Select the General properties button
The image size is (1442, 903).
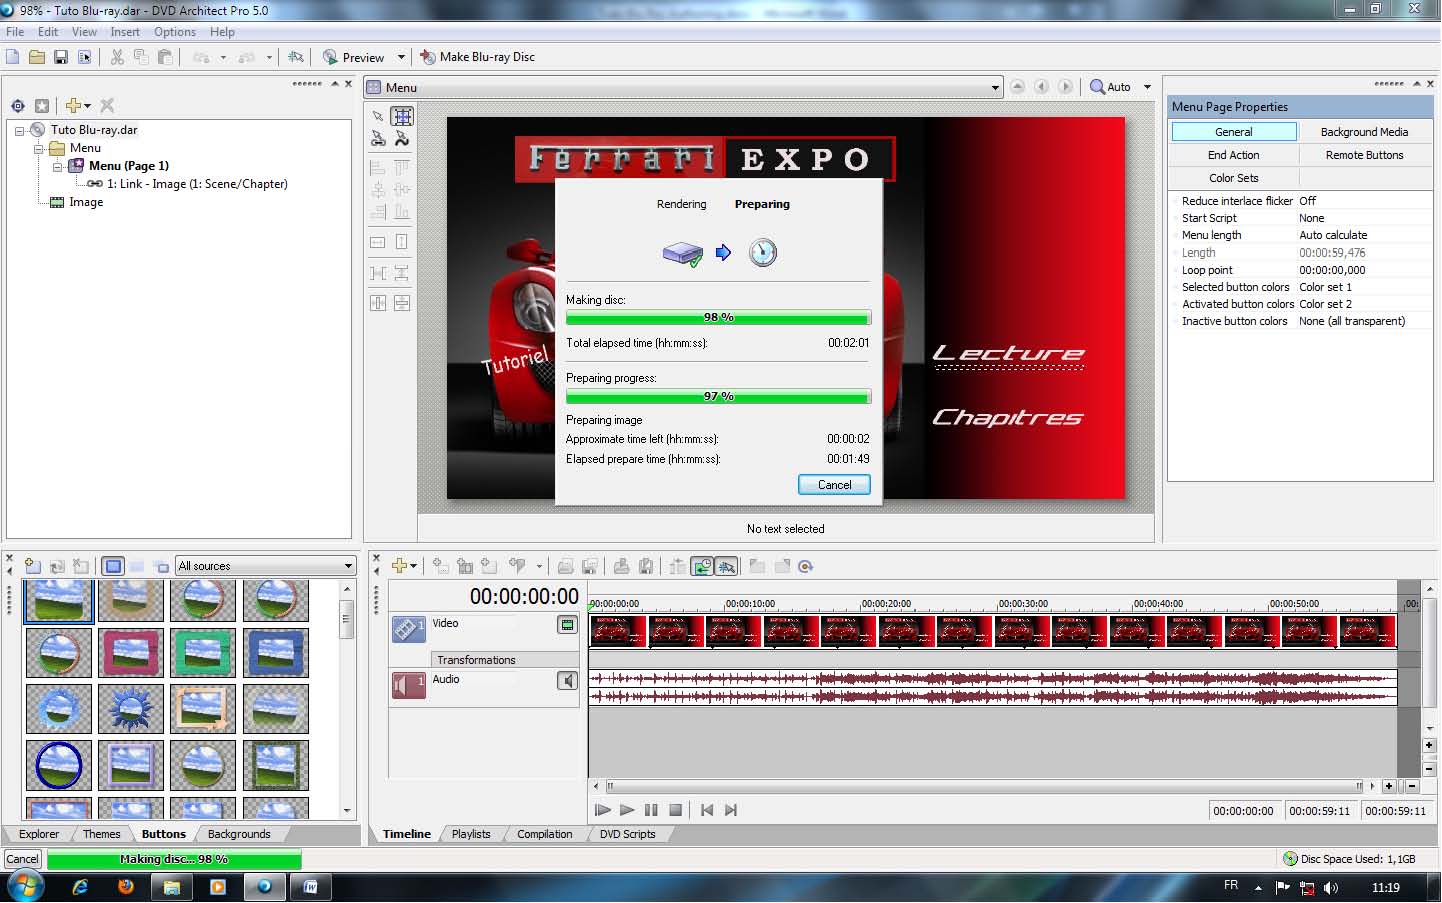point(1234,132)
